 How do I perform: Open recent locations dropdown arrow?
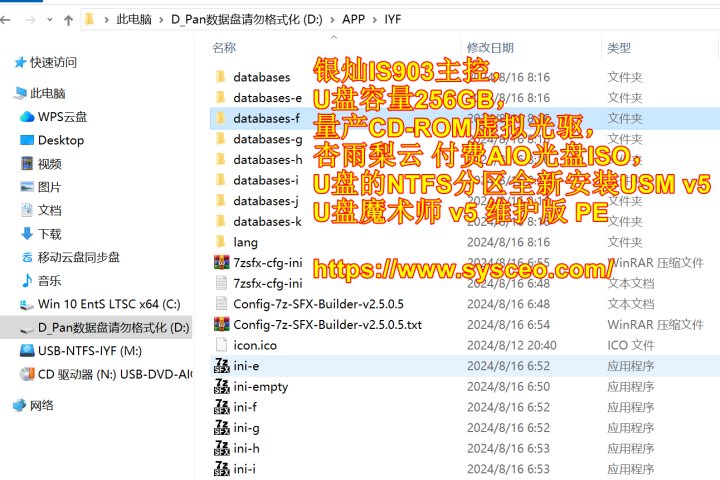point(50,20)
